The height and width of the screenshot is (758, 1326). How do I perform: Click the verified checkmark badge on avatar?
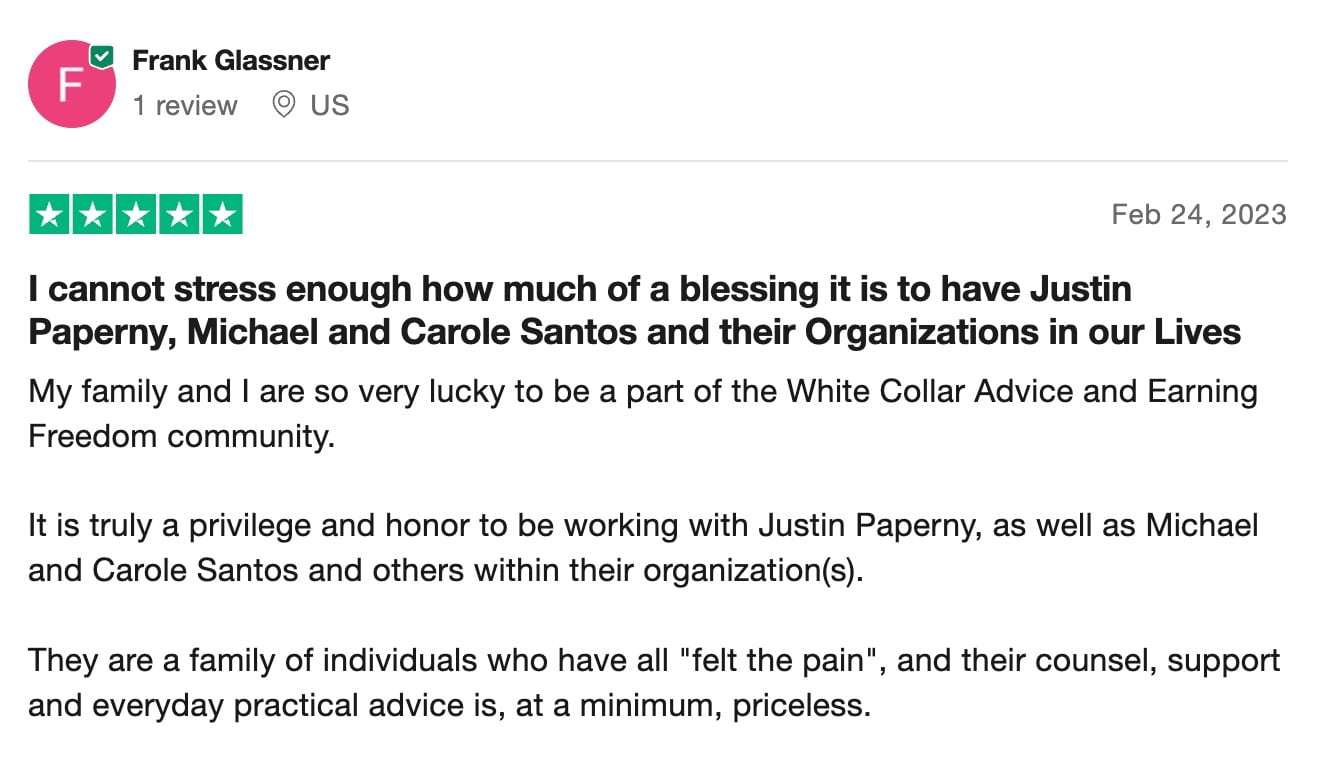(x=102, y=56)
